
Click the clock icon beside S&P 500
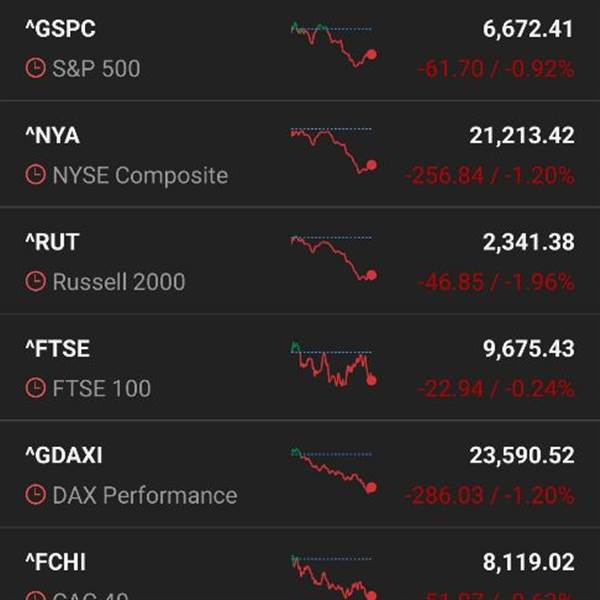35,69
